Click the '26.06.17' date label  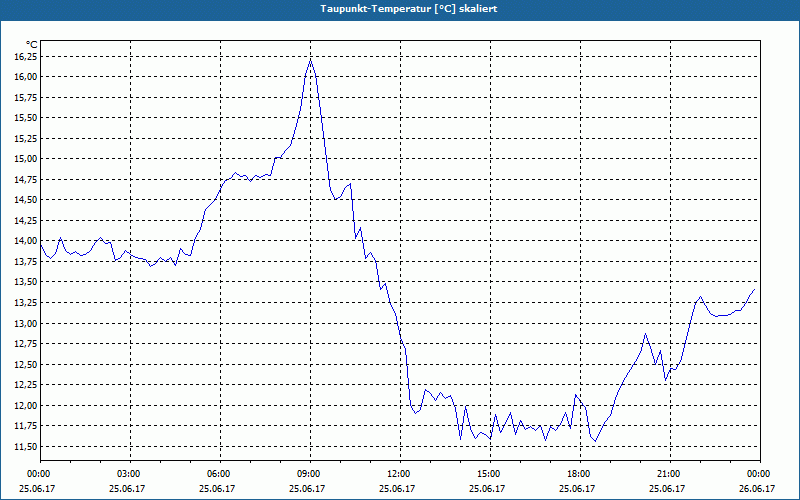pos(757,489)
